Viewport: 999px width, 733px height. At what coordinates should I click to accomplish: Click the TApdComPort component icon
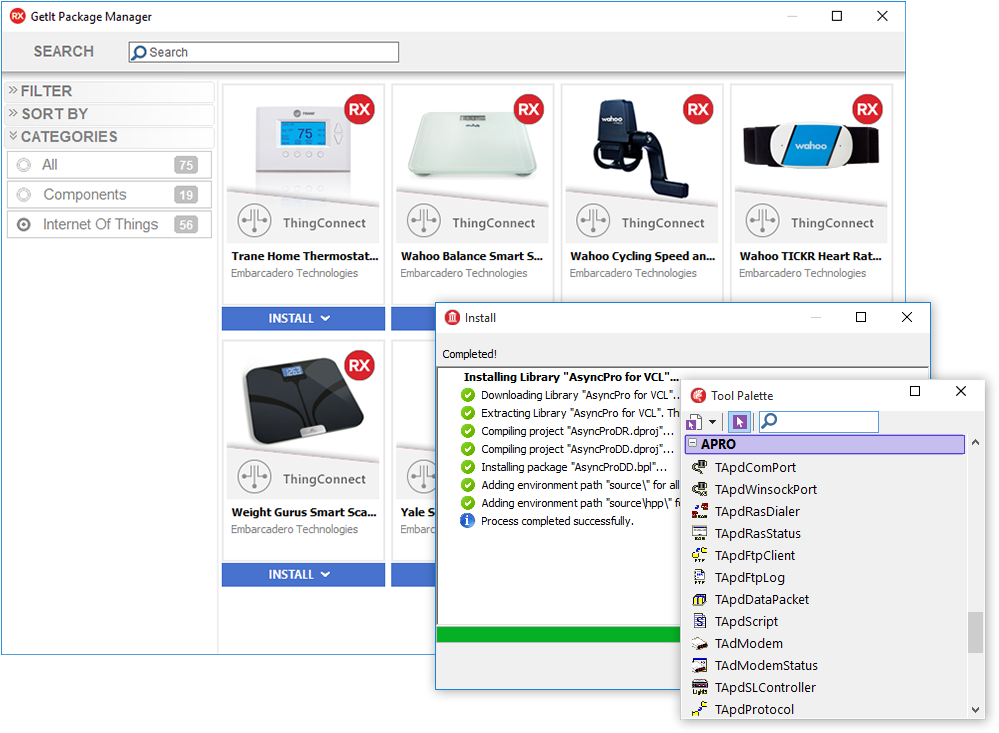(699, 467)
